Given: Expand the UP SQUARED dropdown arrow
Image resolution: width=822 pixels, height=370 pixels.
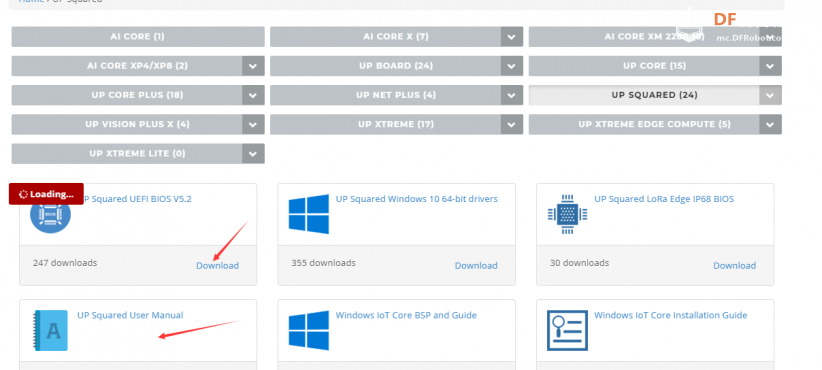Looking at the screenshot, I should point(770,95).
